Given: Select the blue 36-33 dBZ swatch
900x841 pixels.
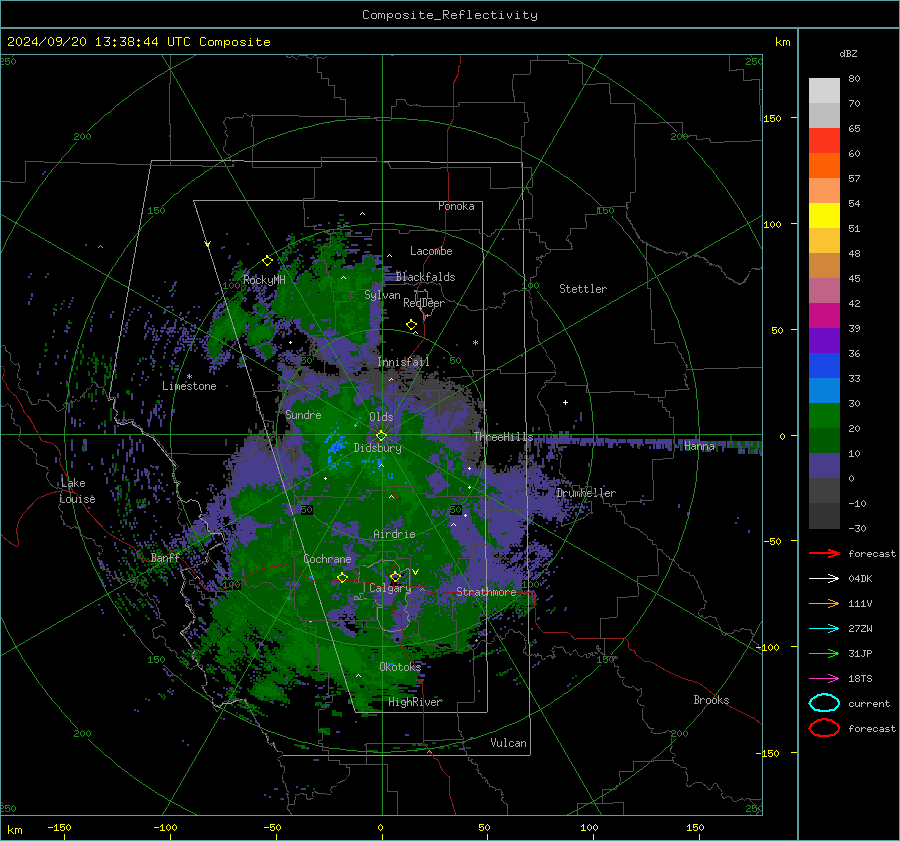Looking at the screenshot, I should [824, 366].
